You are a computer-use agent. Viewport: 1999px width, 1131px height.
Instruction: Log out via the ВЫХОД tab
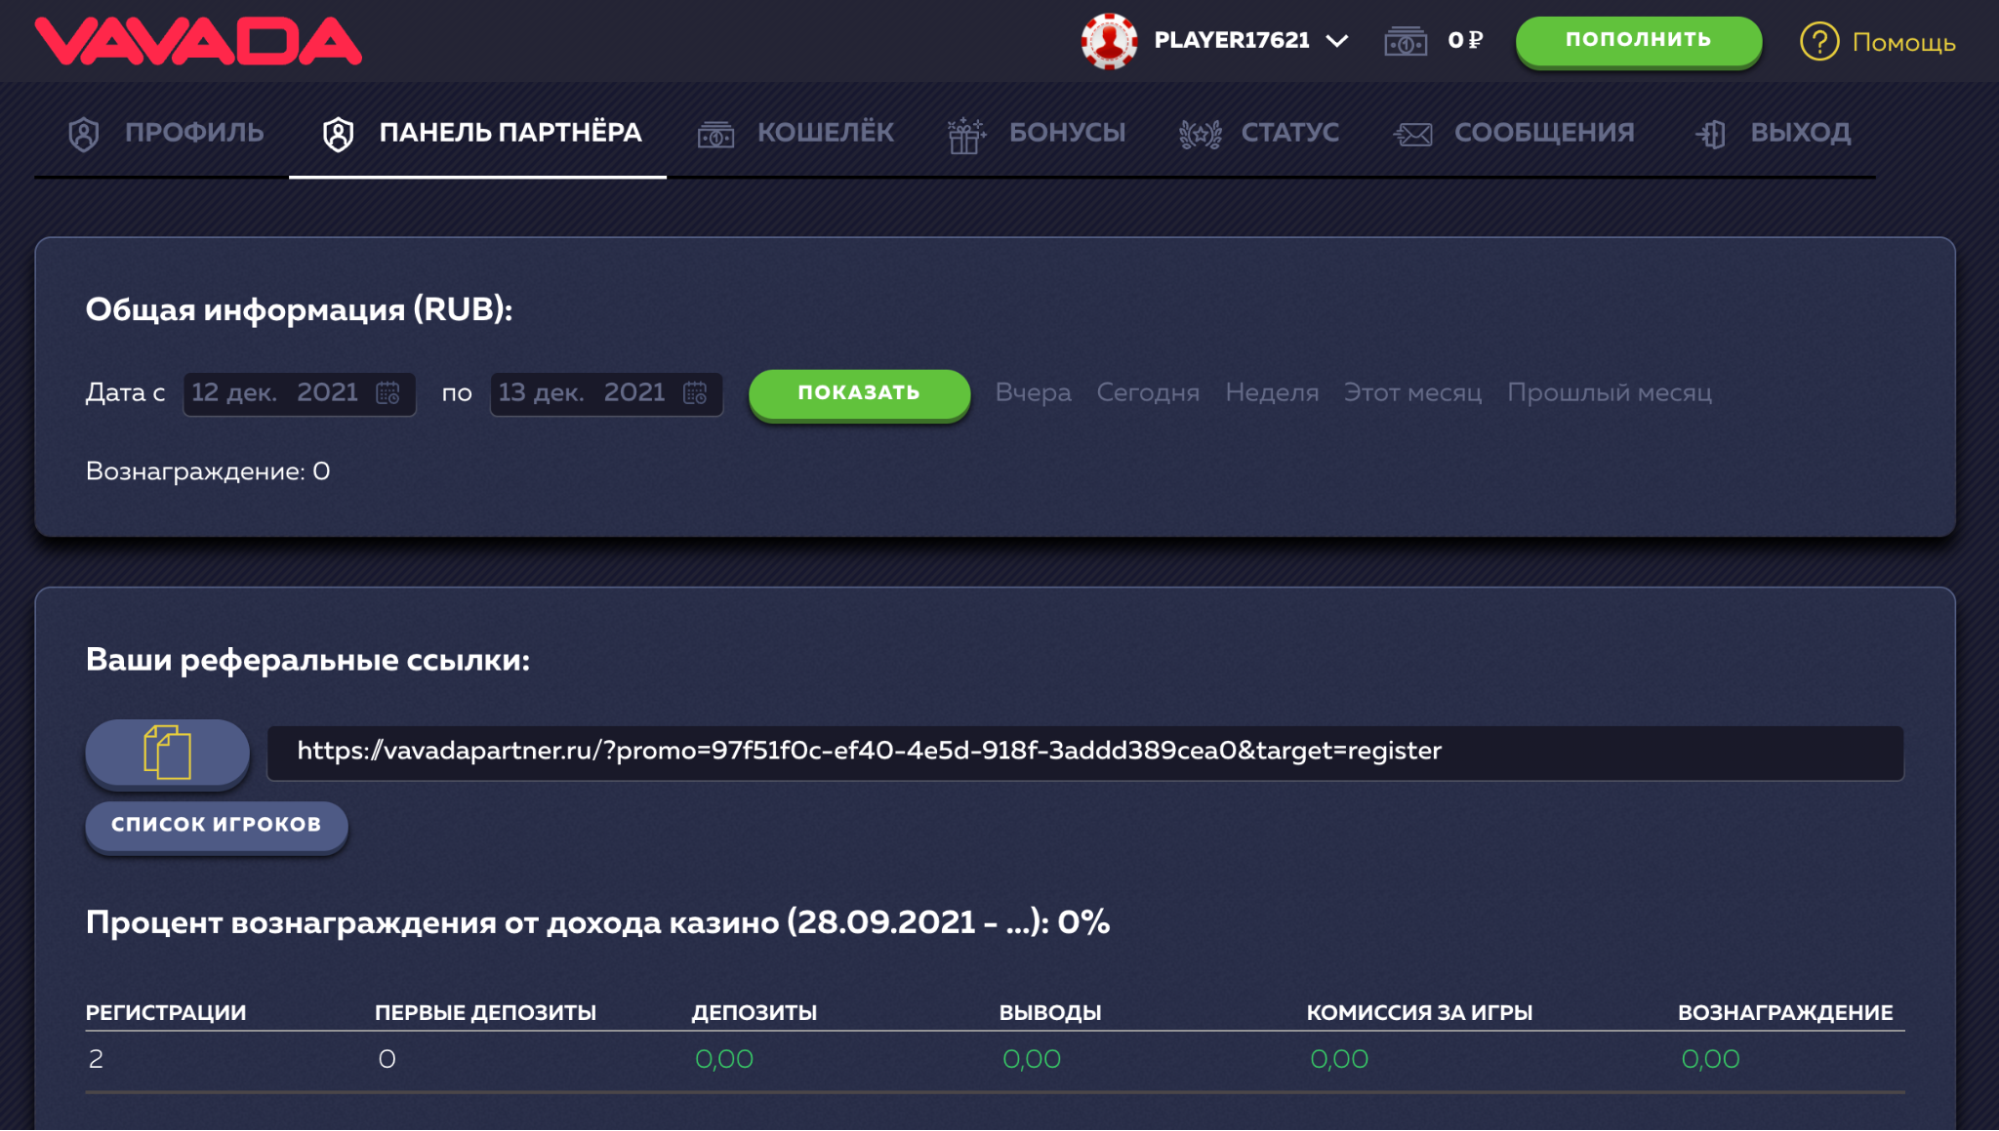(x=1800, y=132)
